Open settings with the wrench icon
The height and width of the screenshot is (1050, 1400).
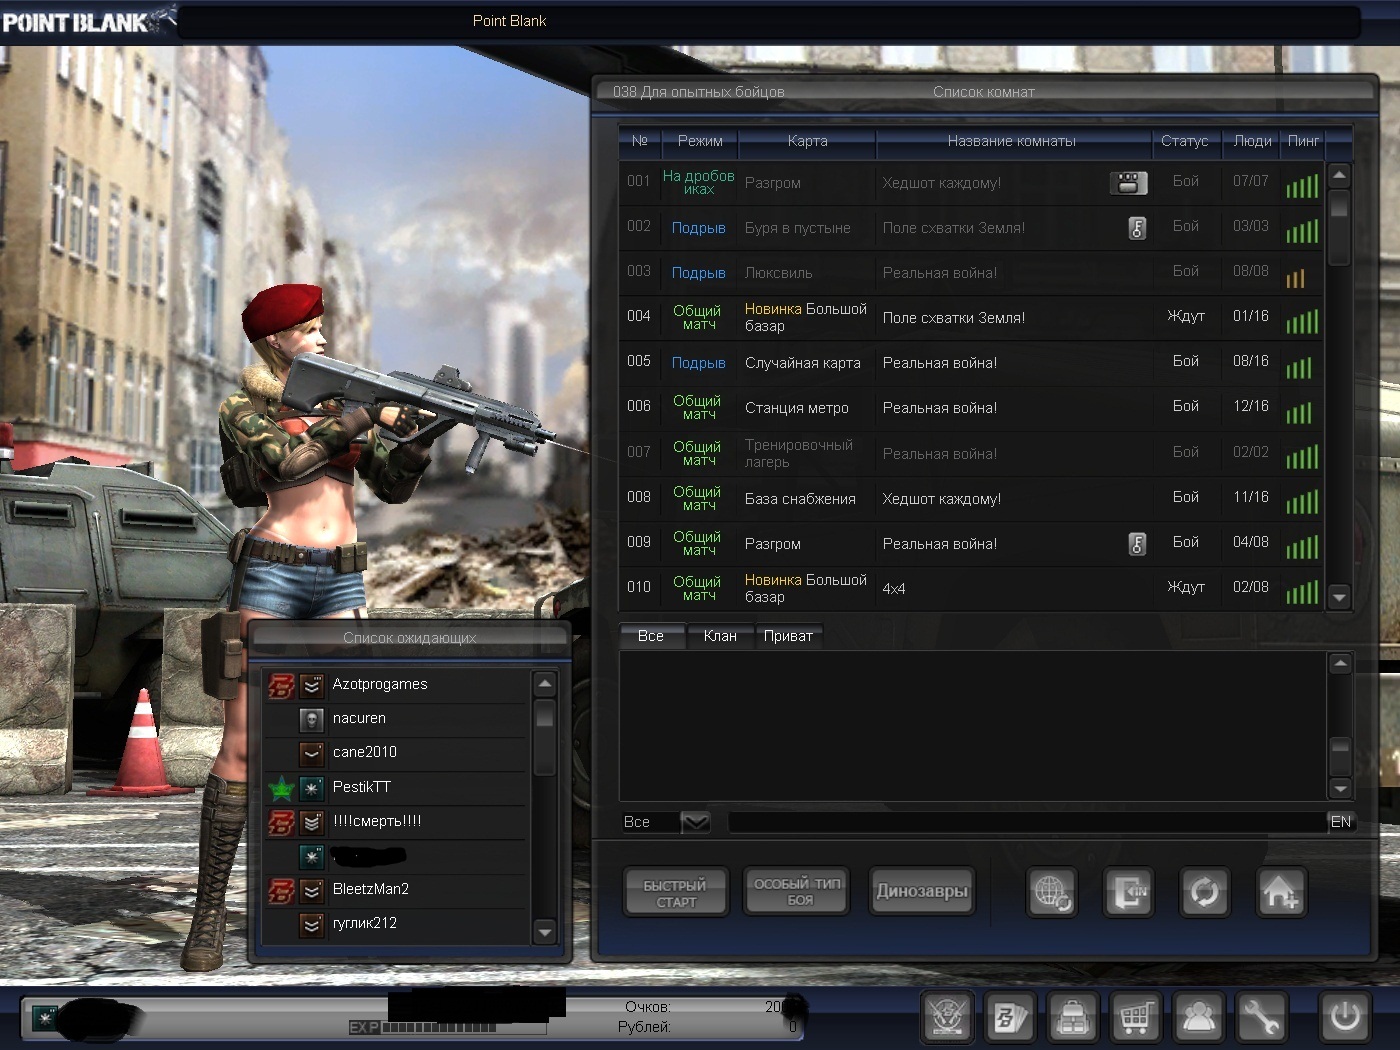(1261, 1018)
